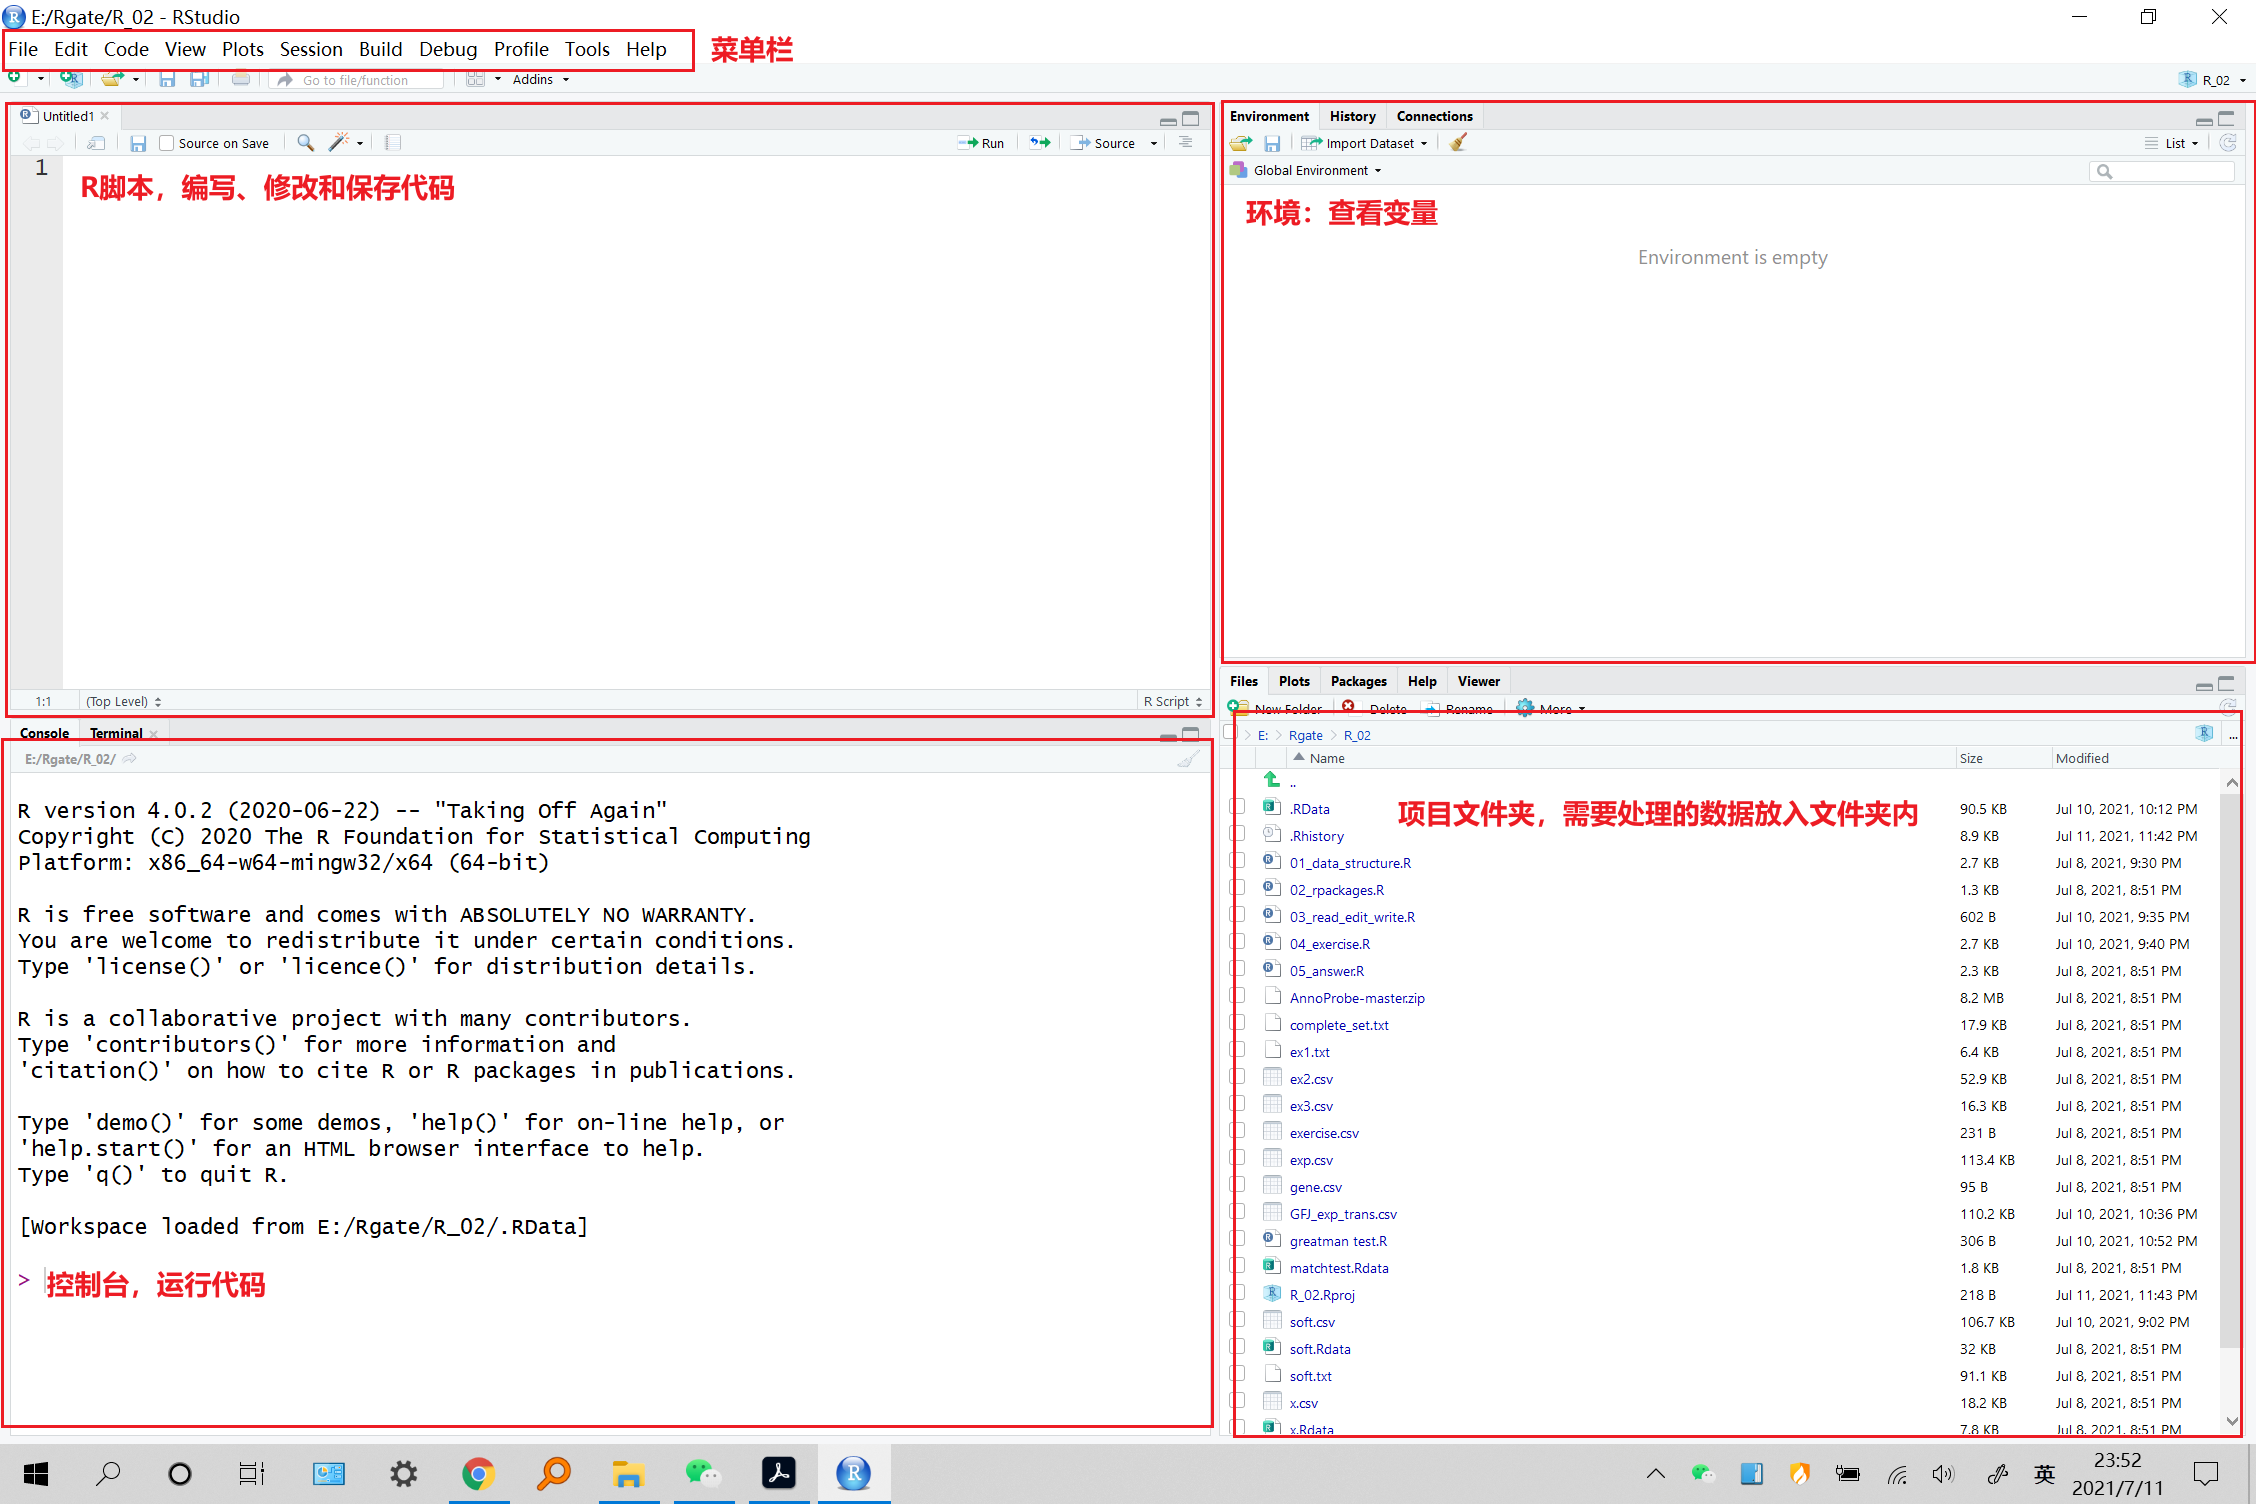Open the greatman test.R file
The height and width of the screenshot is (1504, 2256).
[1338, 1241]
